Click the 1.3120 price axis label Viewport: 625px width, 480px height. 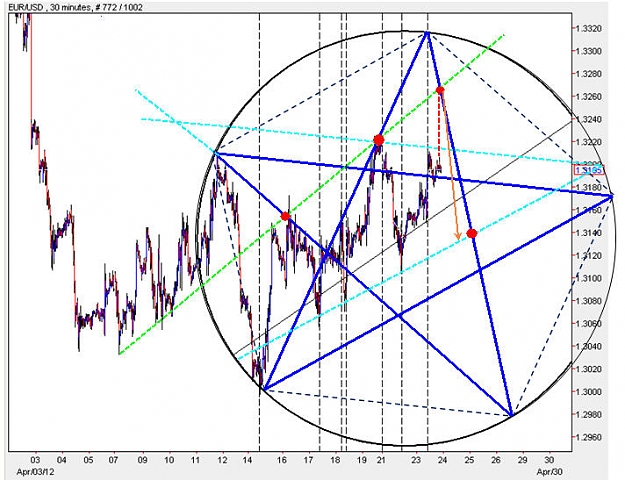[x=590, y=256]
